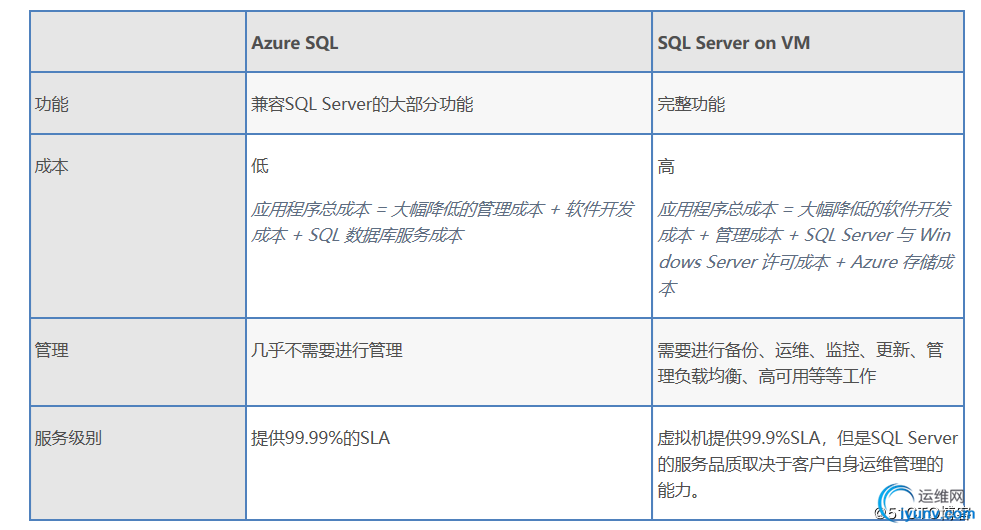Click the 功能 row label
This screenshot has height=530, width=981.
52,104
